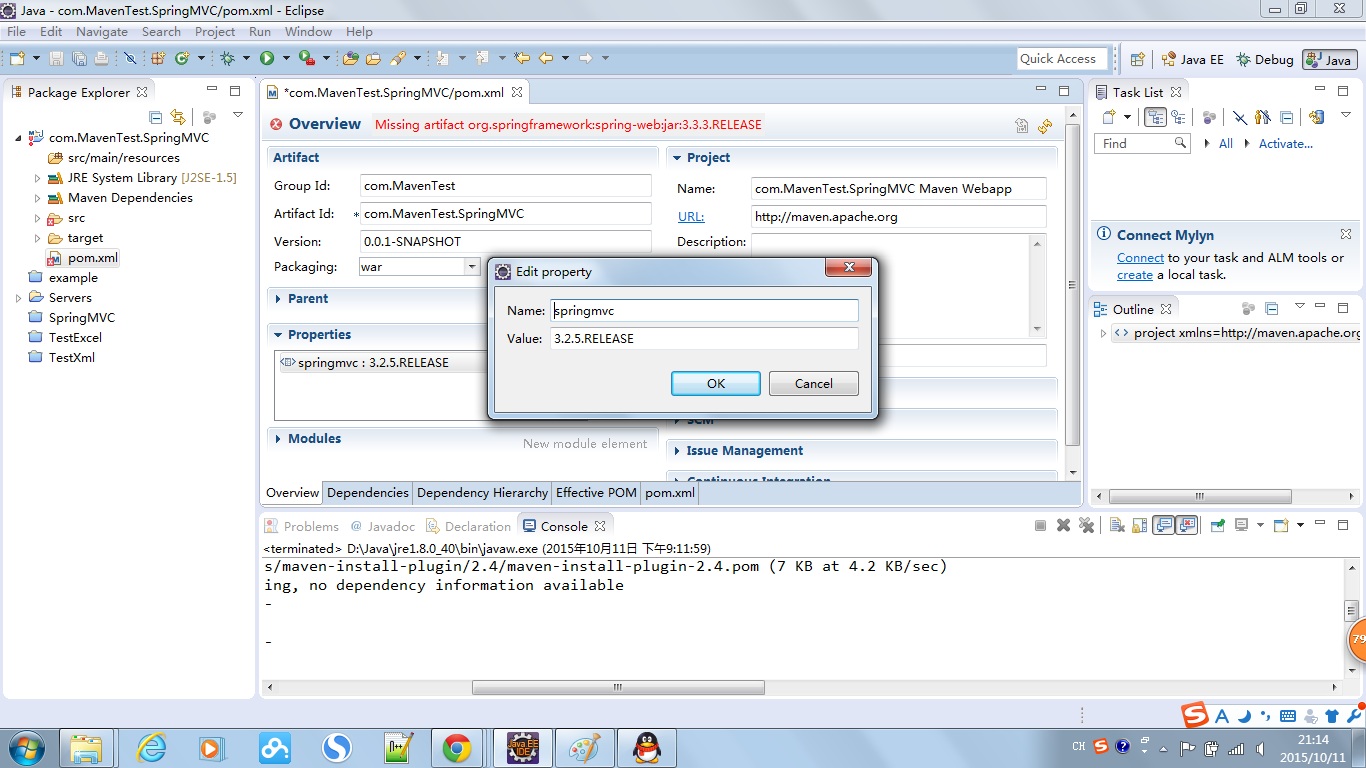Viewport: 1366px width, 768px height.
Task: Toggle Link with Editor in Package Explorer
Action: point(178,117)
